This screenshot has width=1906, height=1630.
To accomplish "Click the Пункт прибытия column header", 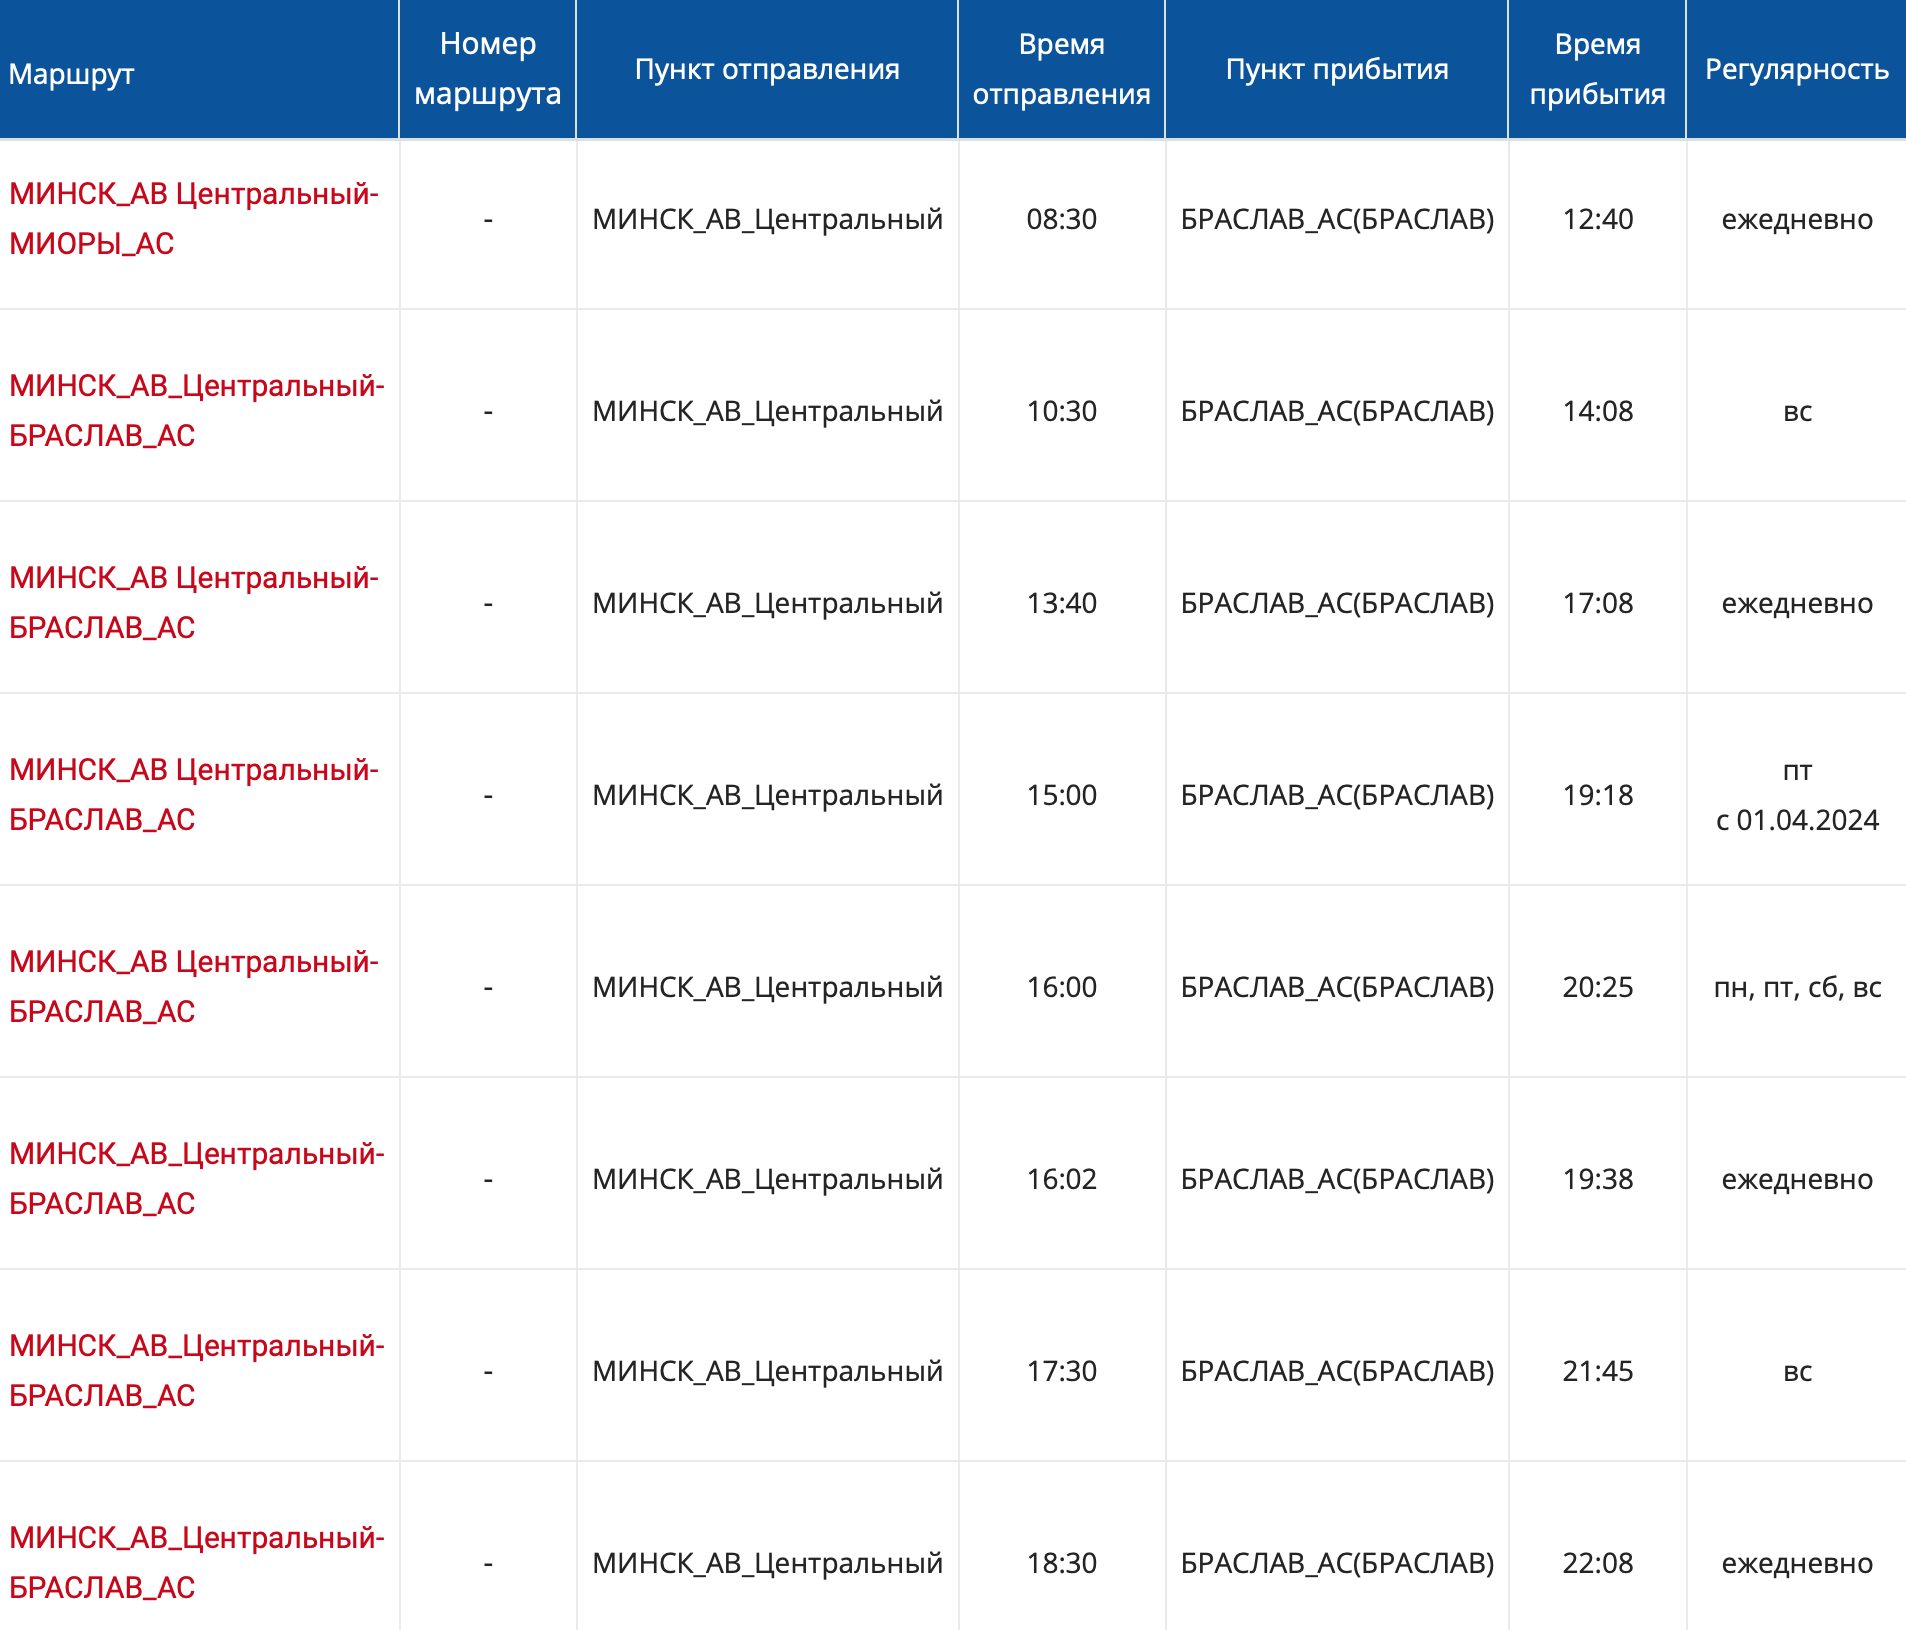I will 1337,69.
